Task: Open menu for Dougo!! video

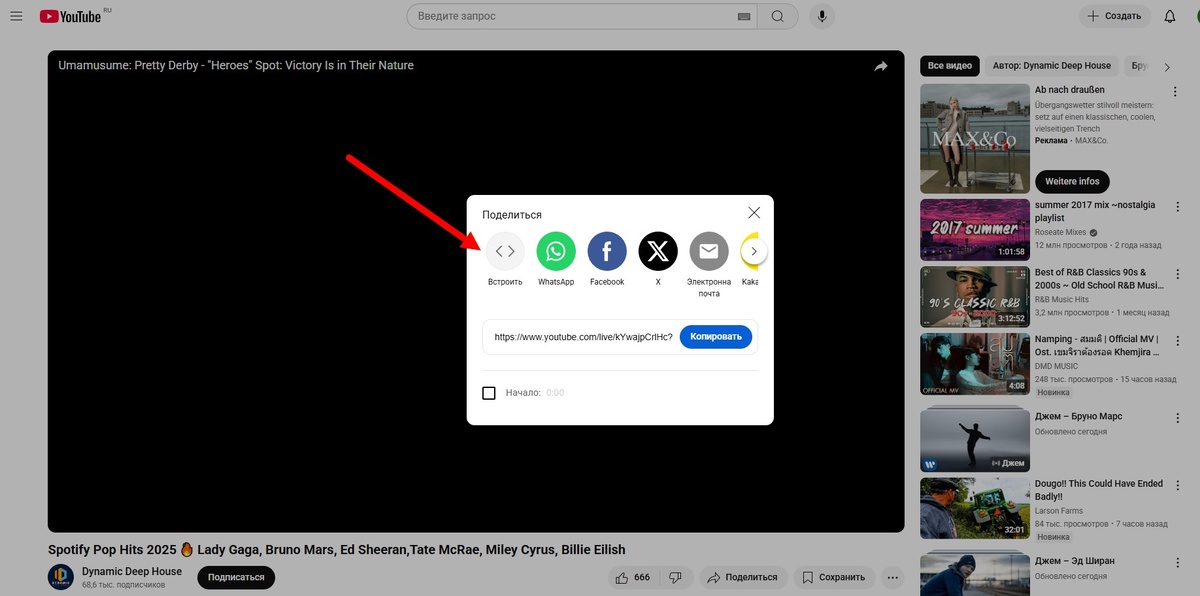Action: [1176, 484]
